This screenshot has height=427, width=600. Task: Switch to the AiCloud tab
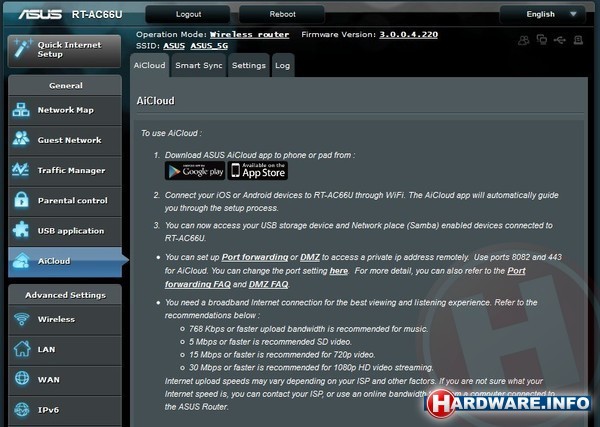(x=150, y=65)
